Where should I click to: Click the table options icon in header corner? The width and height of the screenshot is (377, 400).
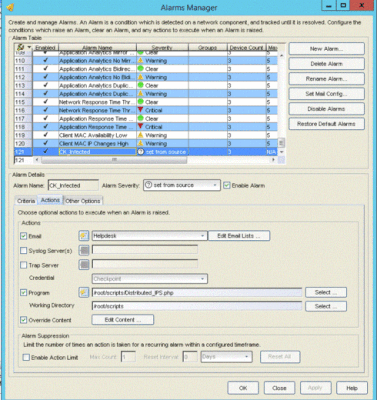pos(24,48)
